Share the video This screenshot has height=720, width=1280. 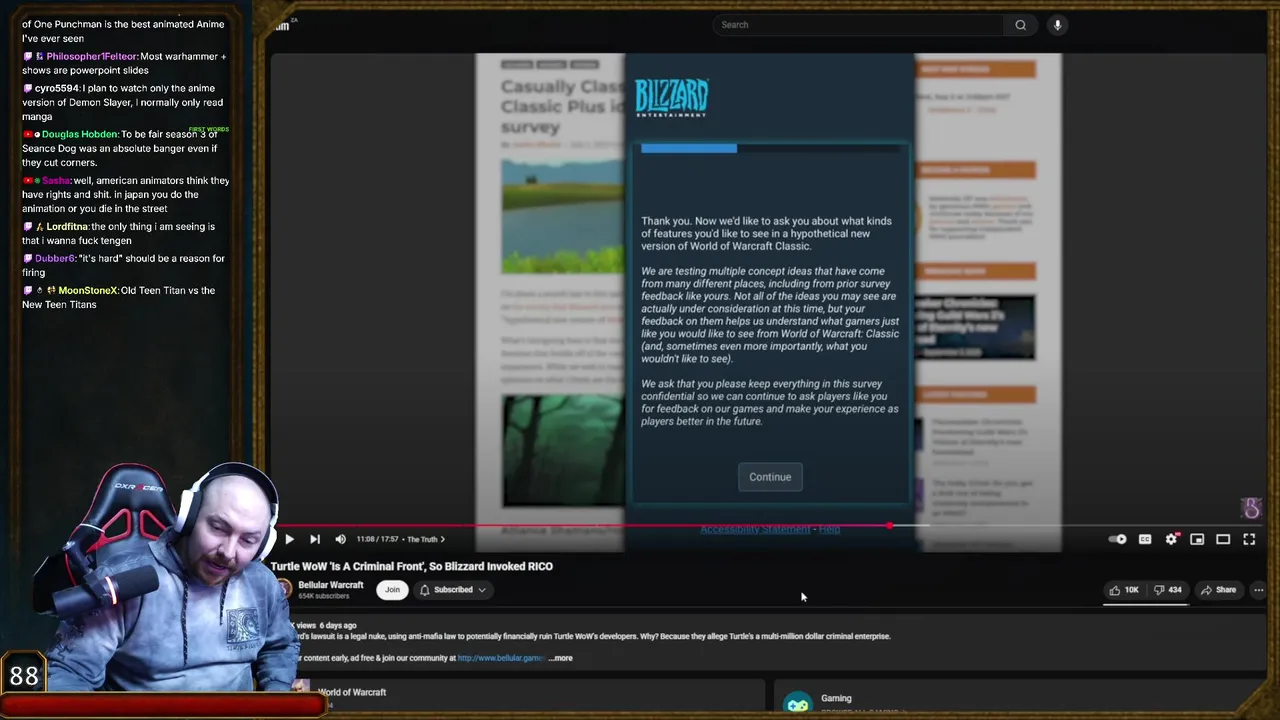click(1218, 590)
